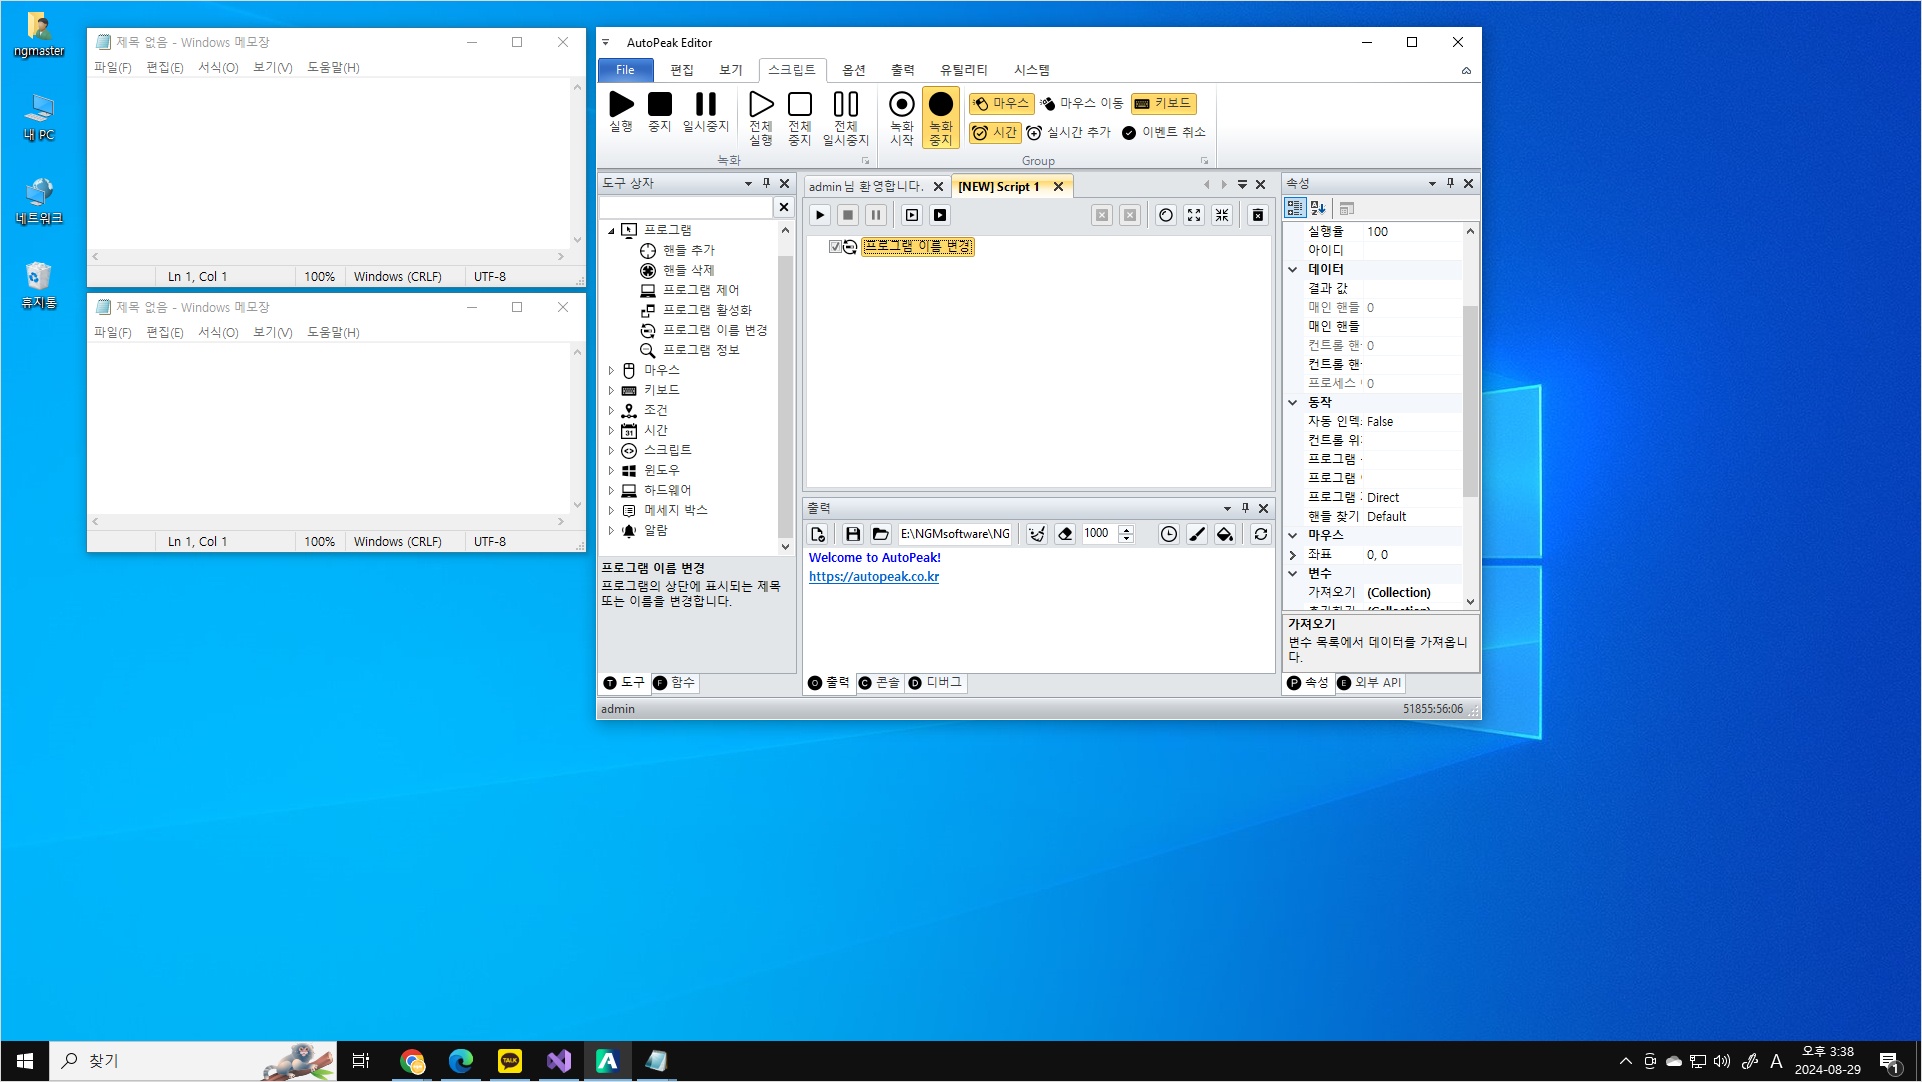Click the 전체 일시중지 pause-all icon
The image size is (1922, 1082).
(845, 105)
